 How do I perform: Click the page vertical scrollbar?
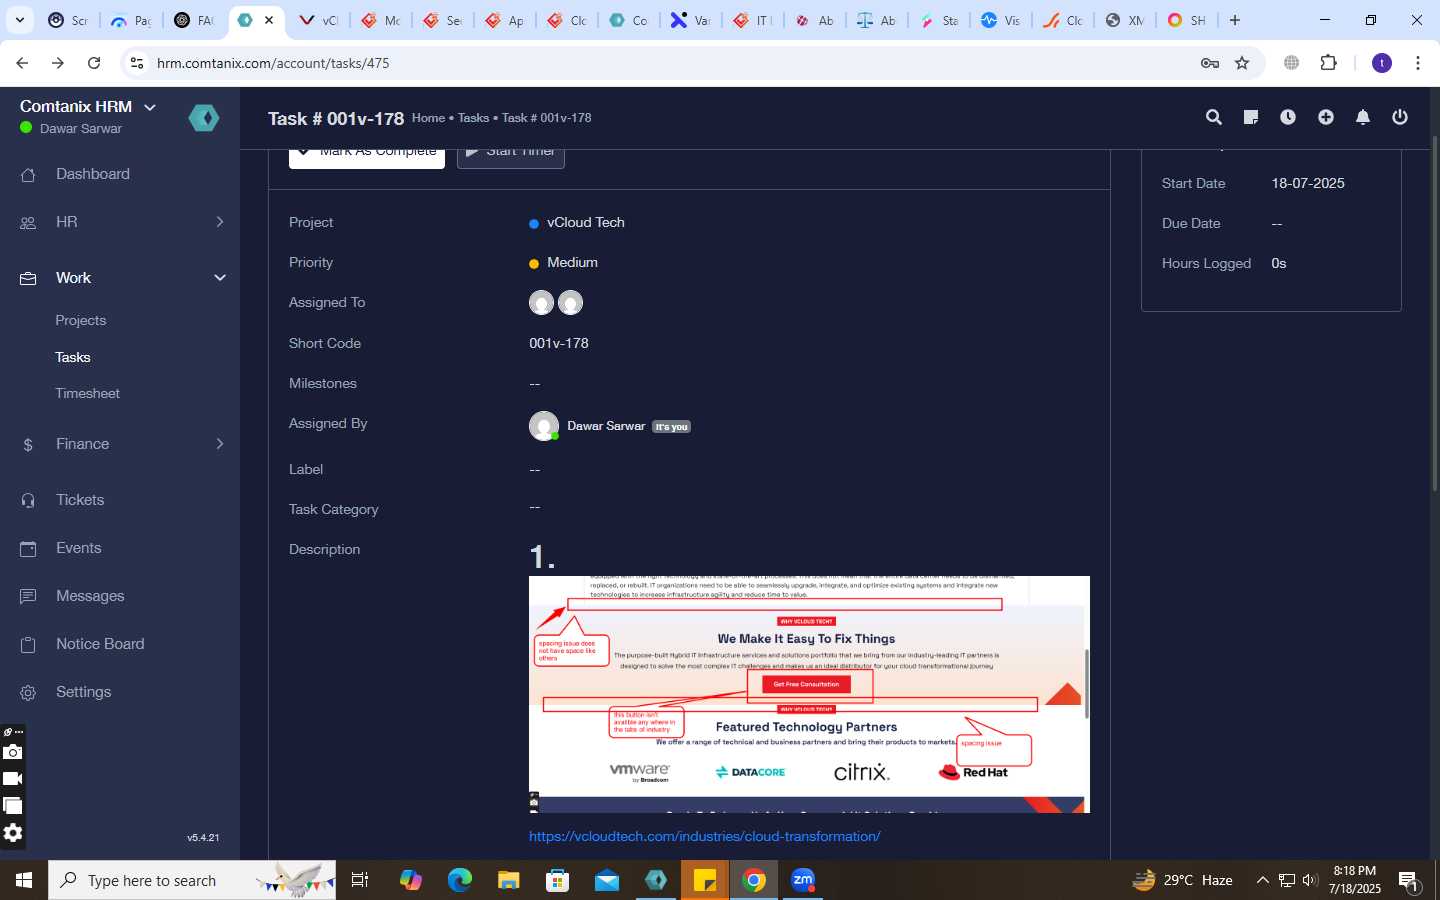(x=1435, y=312)
